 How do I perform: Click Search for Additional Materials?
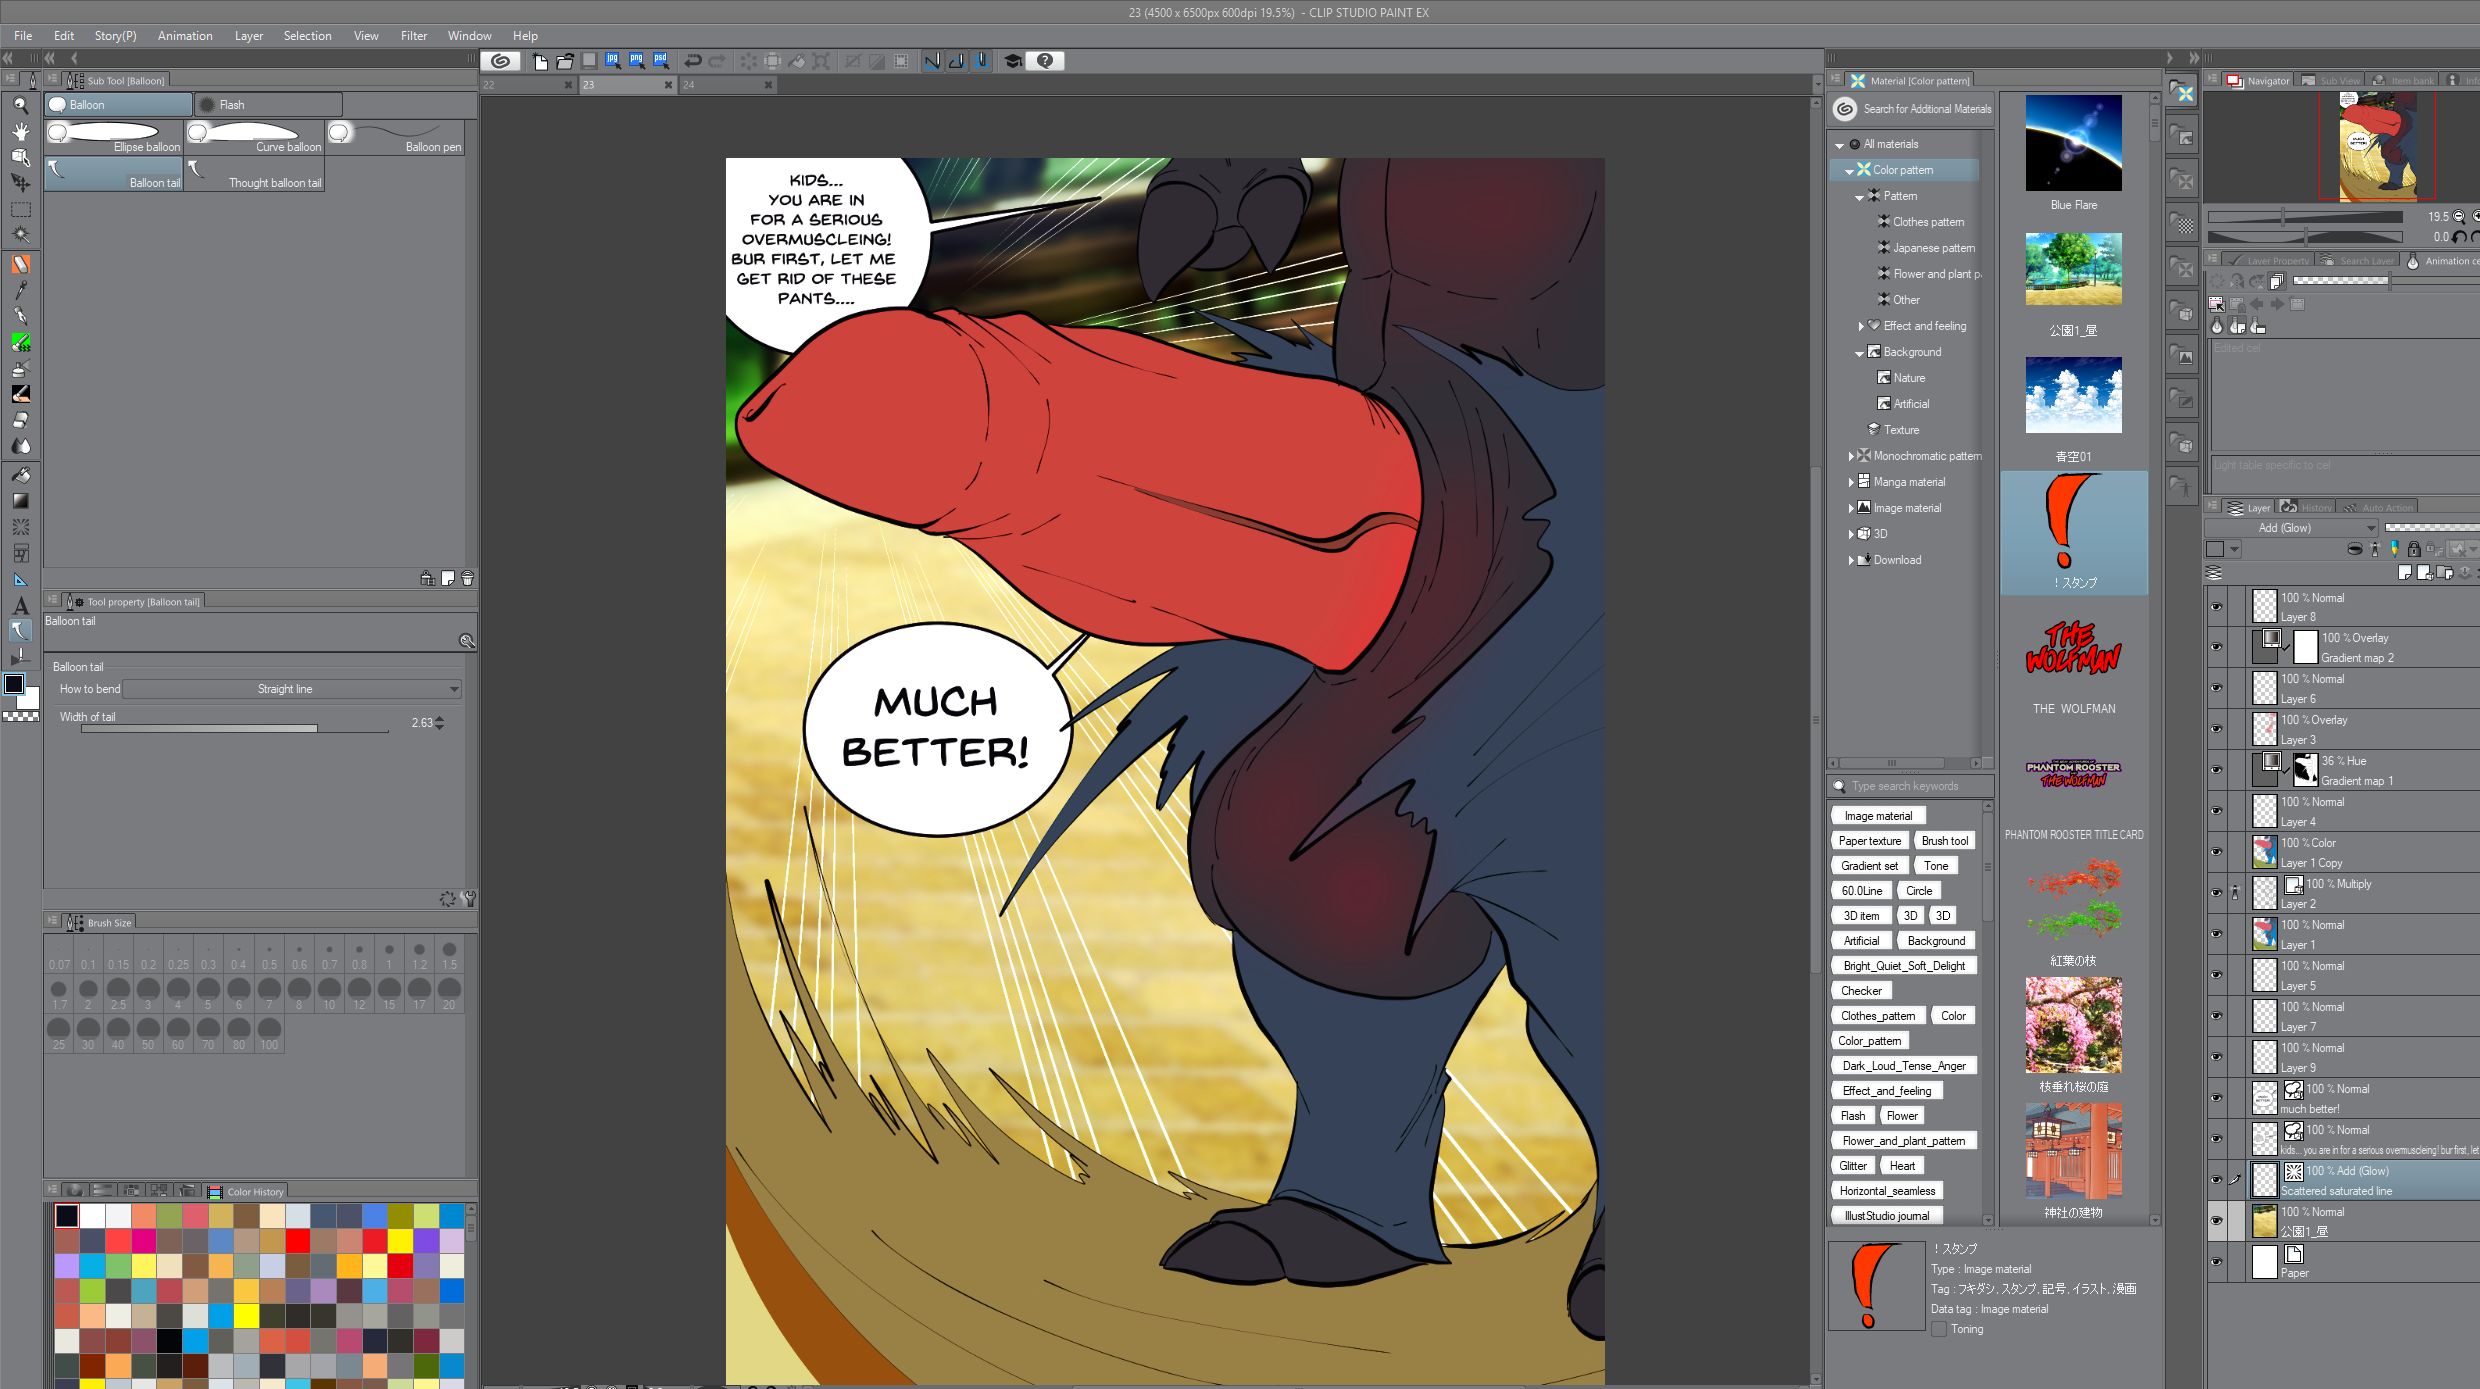1914,109
